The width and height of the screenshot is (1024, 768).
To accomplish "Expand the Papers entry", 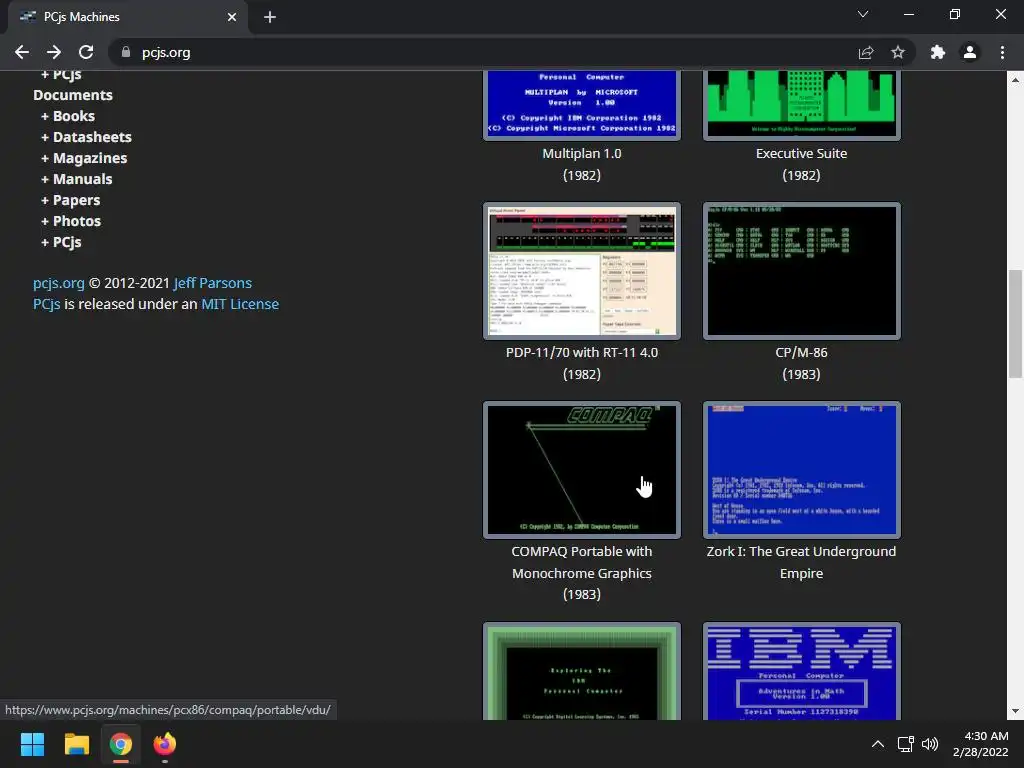I will 71,200.
